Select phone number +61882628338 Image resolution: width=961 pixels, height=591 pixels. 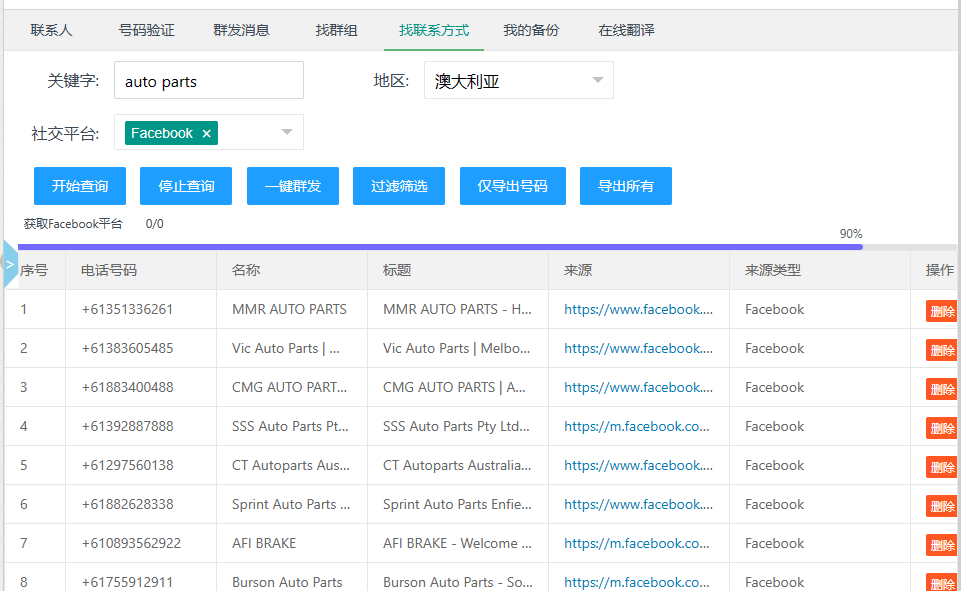click(x=127, y=504)
